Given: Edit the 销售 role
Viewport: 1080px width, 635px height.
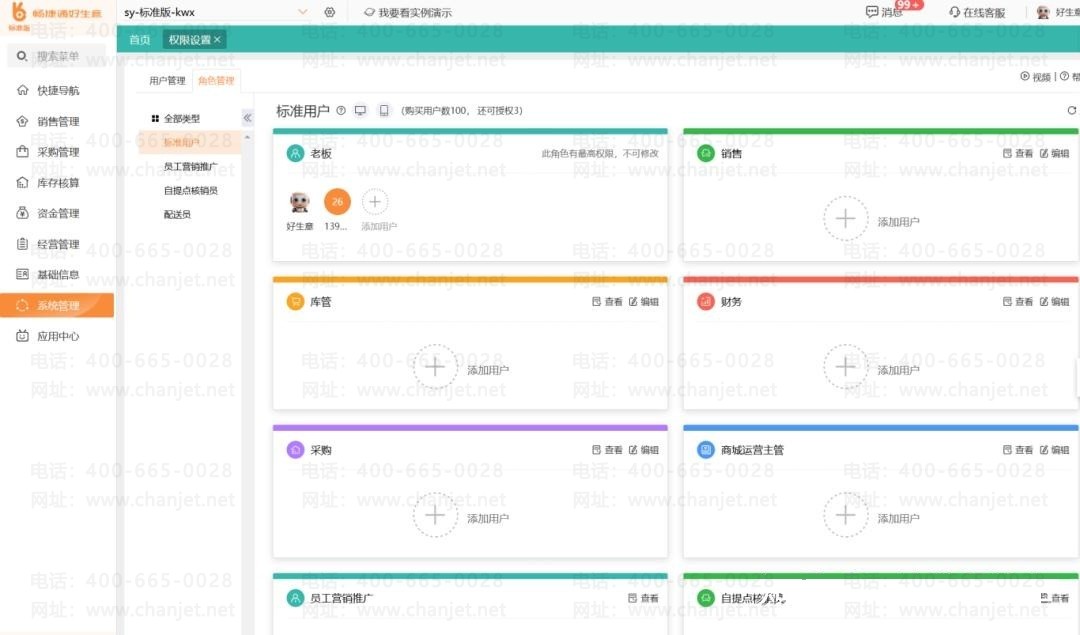Looking at the screenshot, I should click(x=1055, y=154).
